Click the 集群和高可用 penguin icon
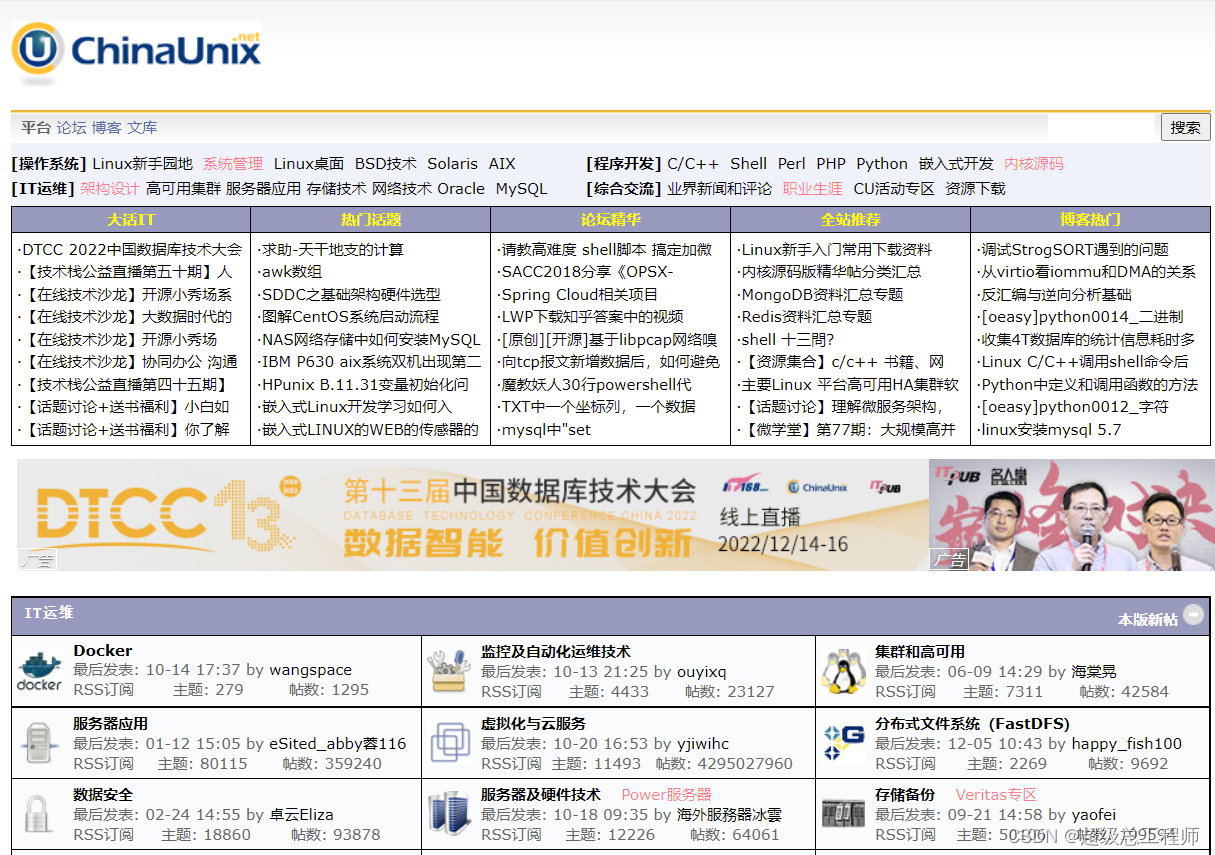1215x855 pixels. click(843, 671)
